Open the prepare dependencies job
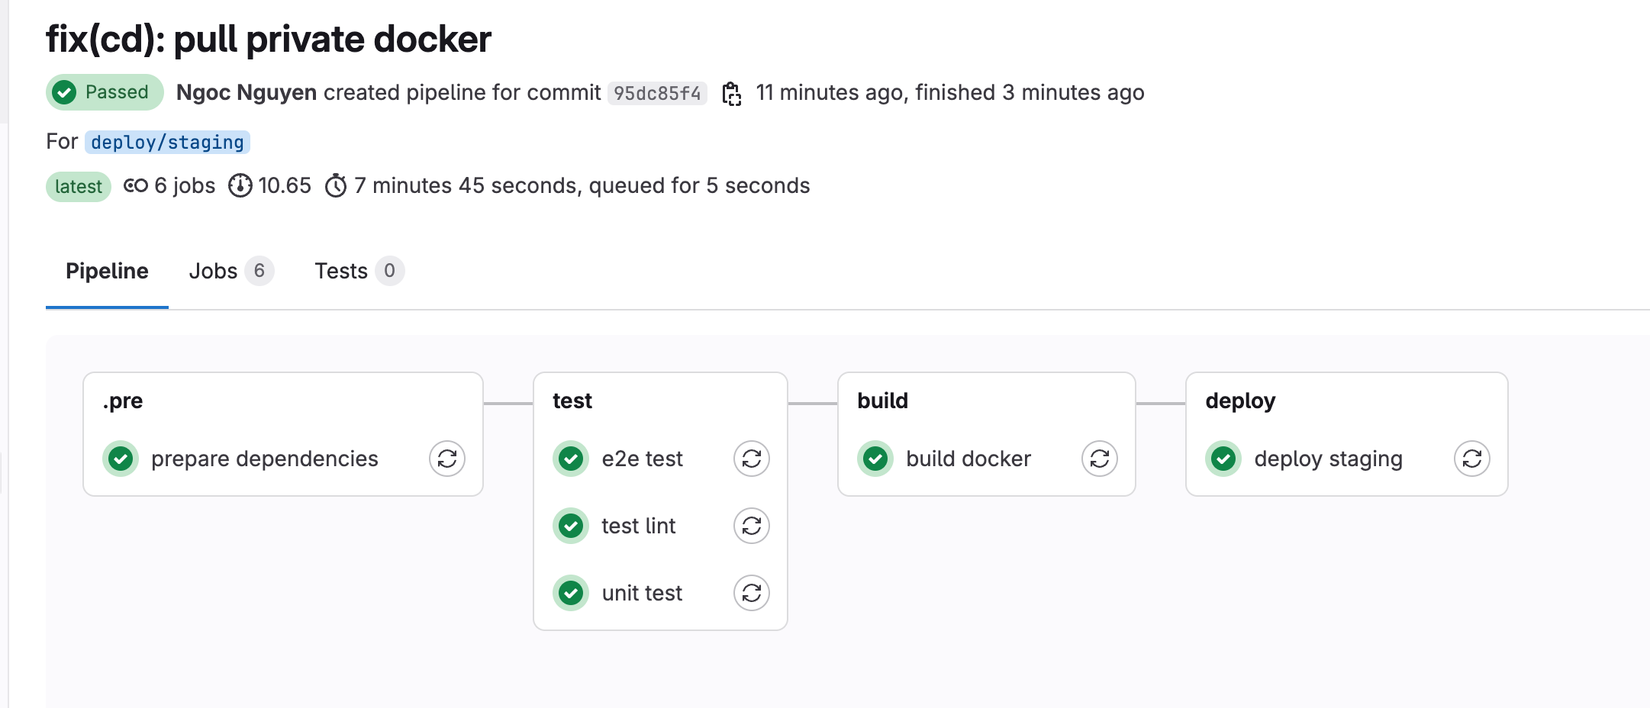This screenshot has width=1650, height=708. coord(264,459)
